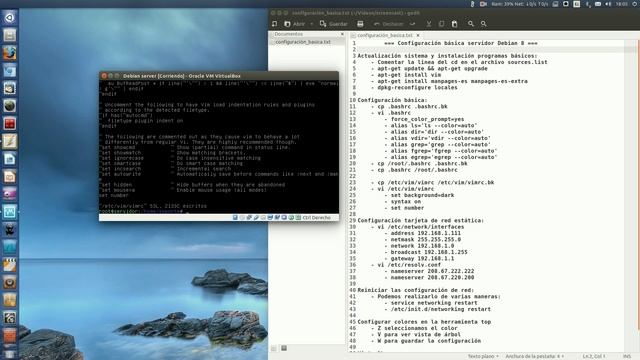Click the Debian server VirtualBox title bar
This screenshot has height=360, width=640.
[x=219, y=76]
